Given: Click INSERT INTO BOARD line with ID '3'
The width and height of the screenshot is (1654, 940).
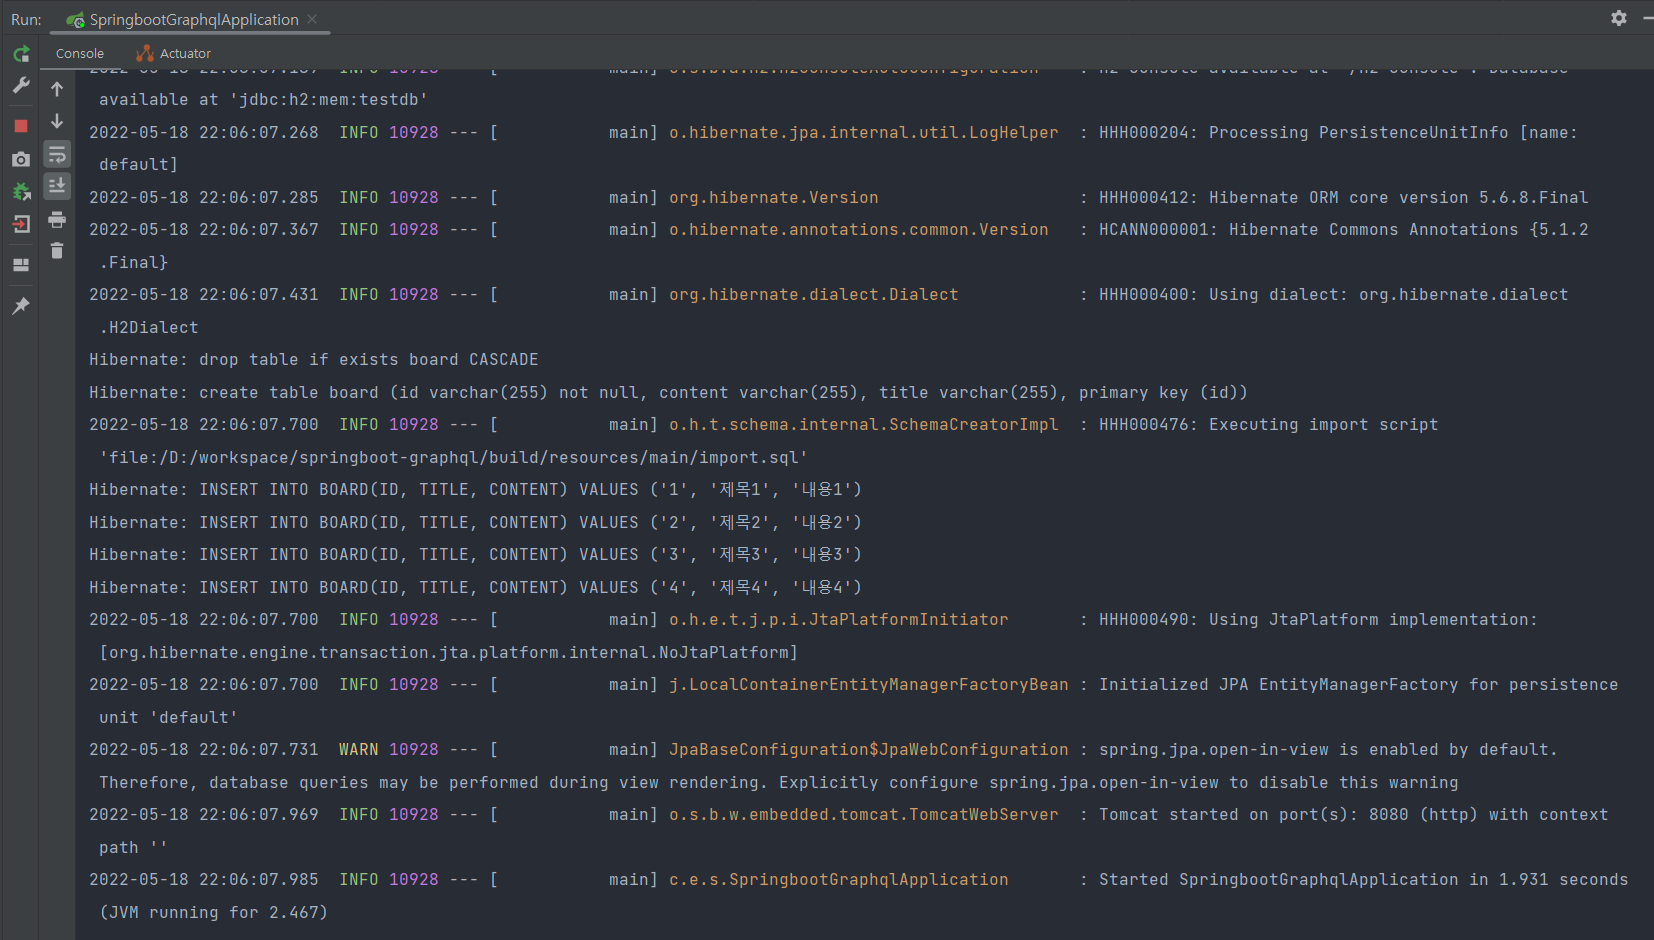Looking at the screenshot, I should (475, 554).
